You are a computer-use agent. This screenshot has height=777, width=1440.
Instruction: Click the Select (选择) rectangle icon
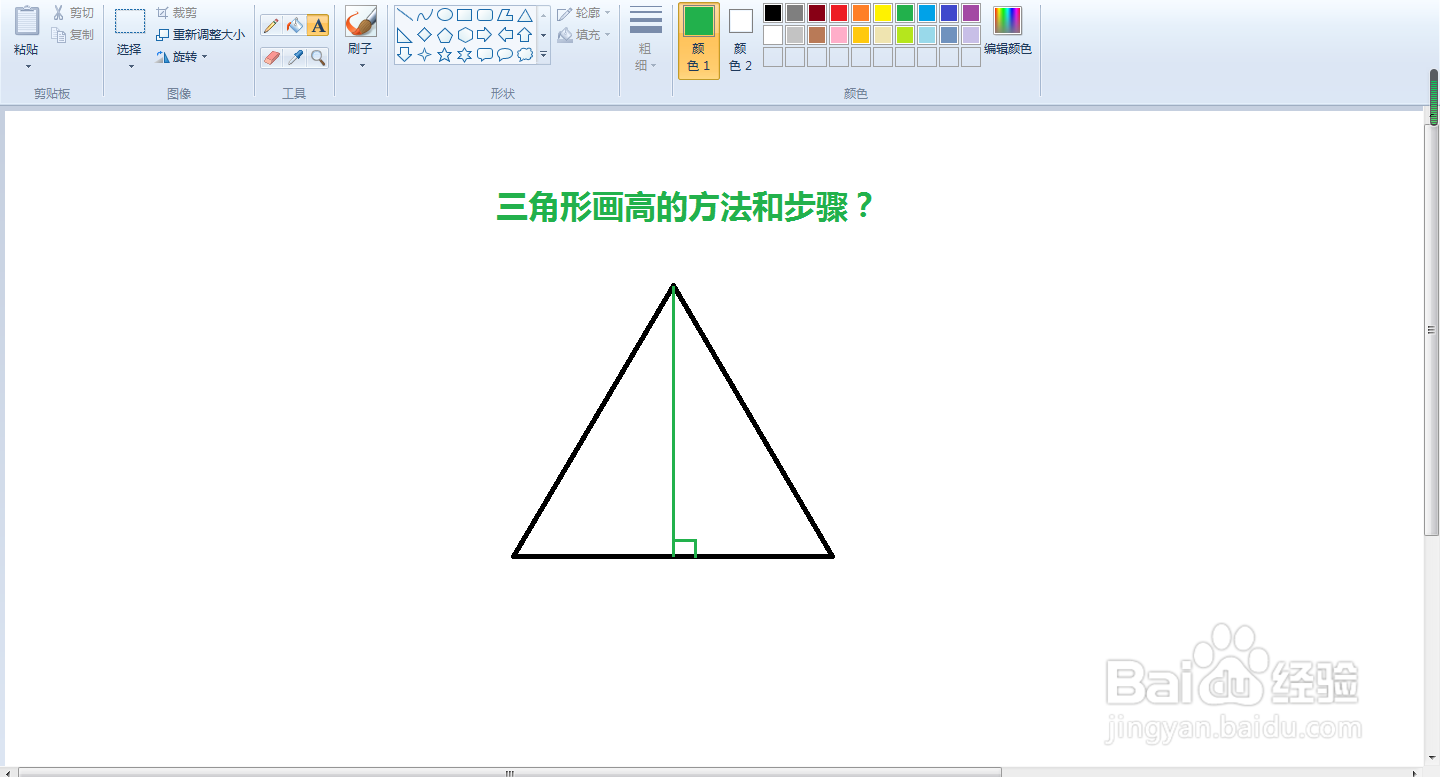[129, 21]
